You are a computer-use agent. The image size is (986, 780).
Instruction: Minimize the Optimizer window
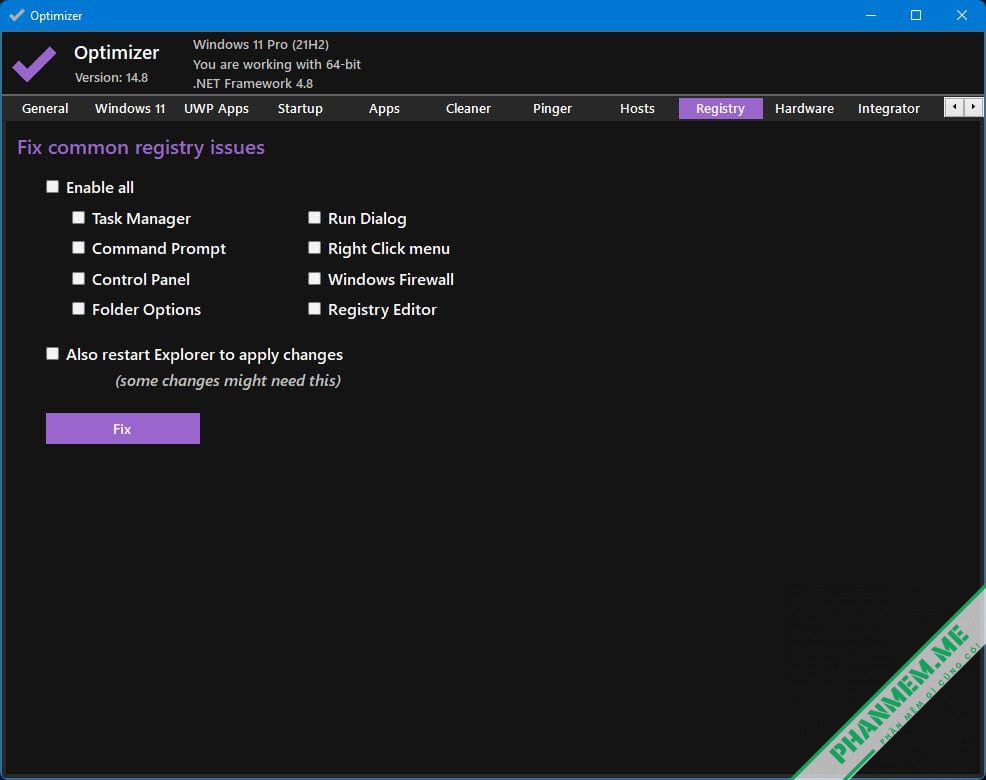tap(871, 15)
